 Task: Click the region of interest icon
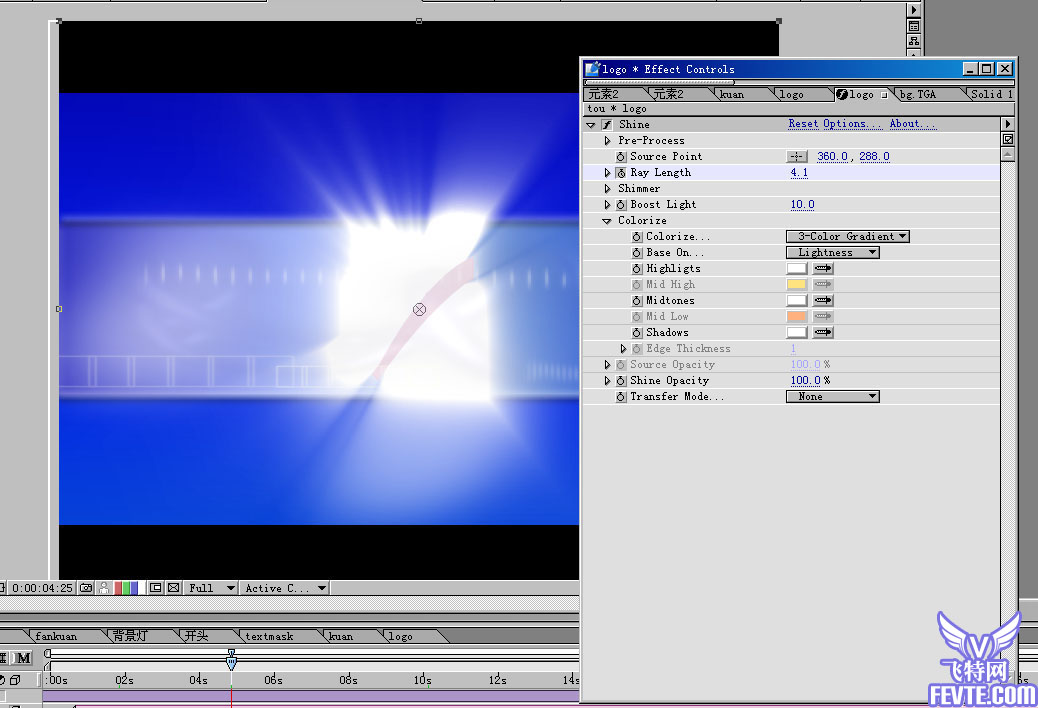(156, 588)
